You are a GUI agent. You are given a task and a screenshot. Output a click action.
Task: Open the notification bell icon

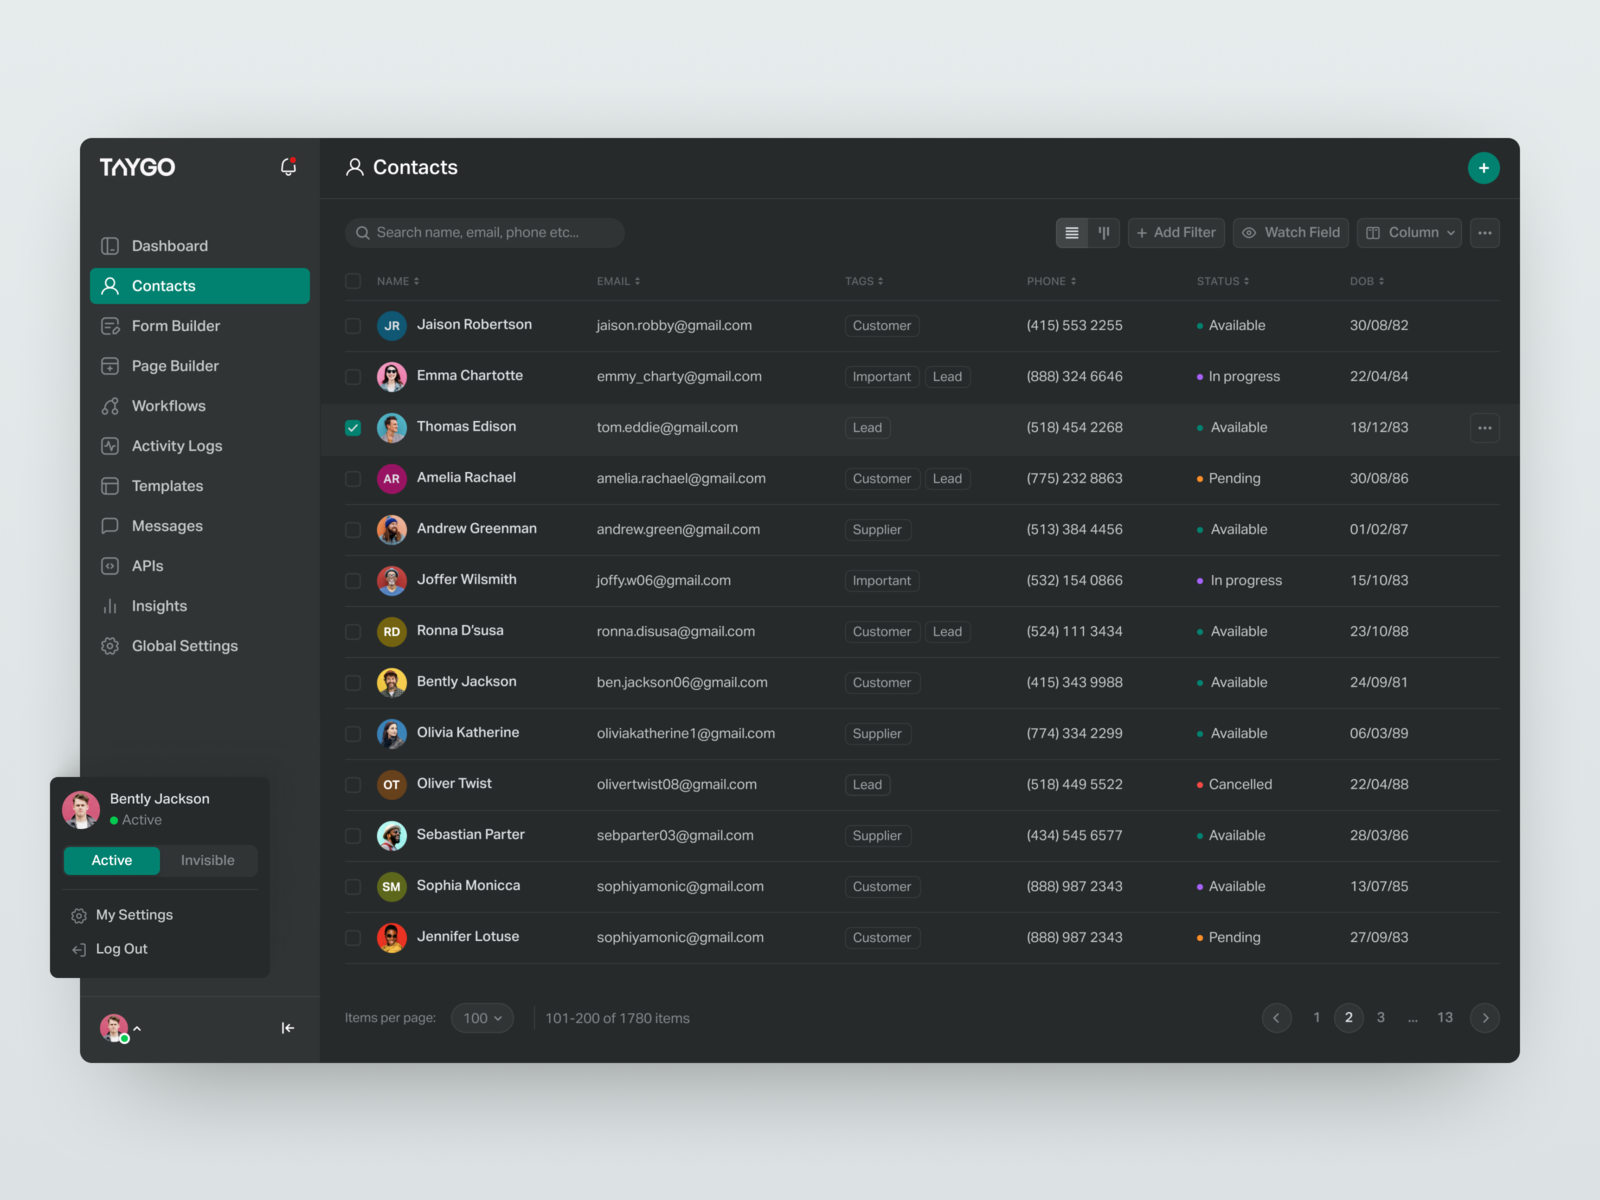click(288, 166)
